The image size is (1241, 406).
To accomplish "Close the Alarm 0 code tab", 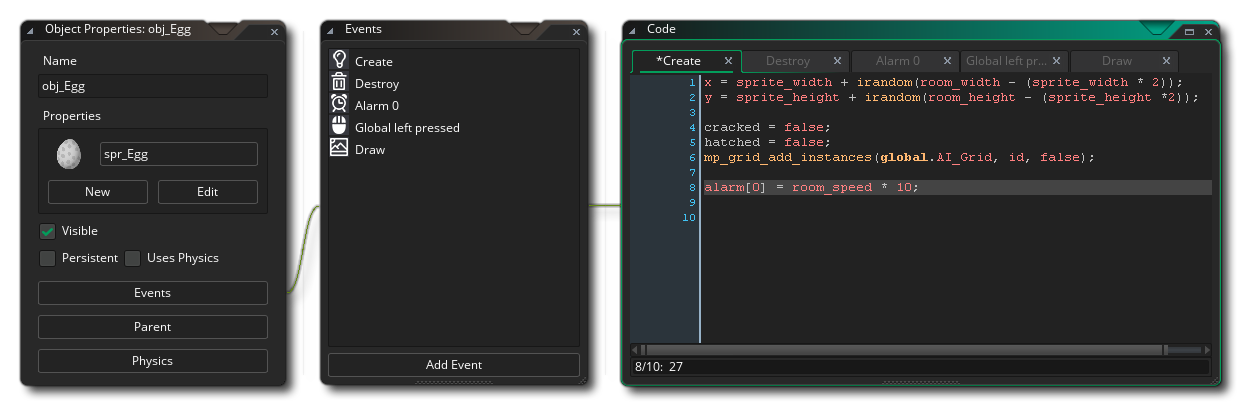I will [x=947, y=61].
